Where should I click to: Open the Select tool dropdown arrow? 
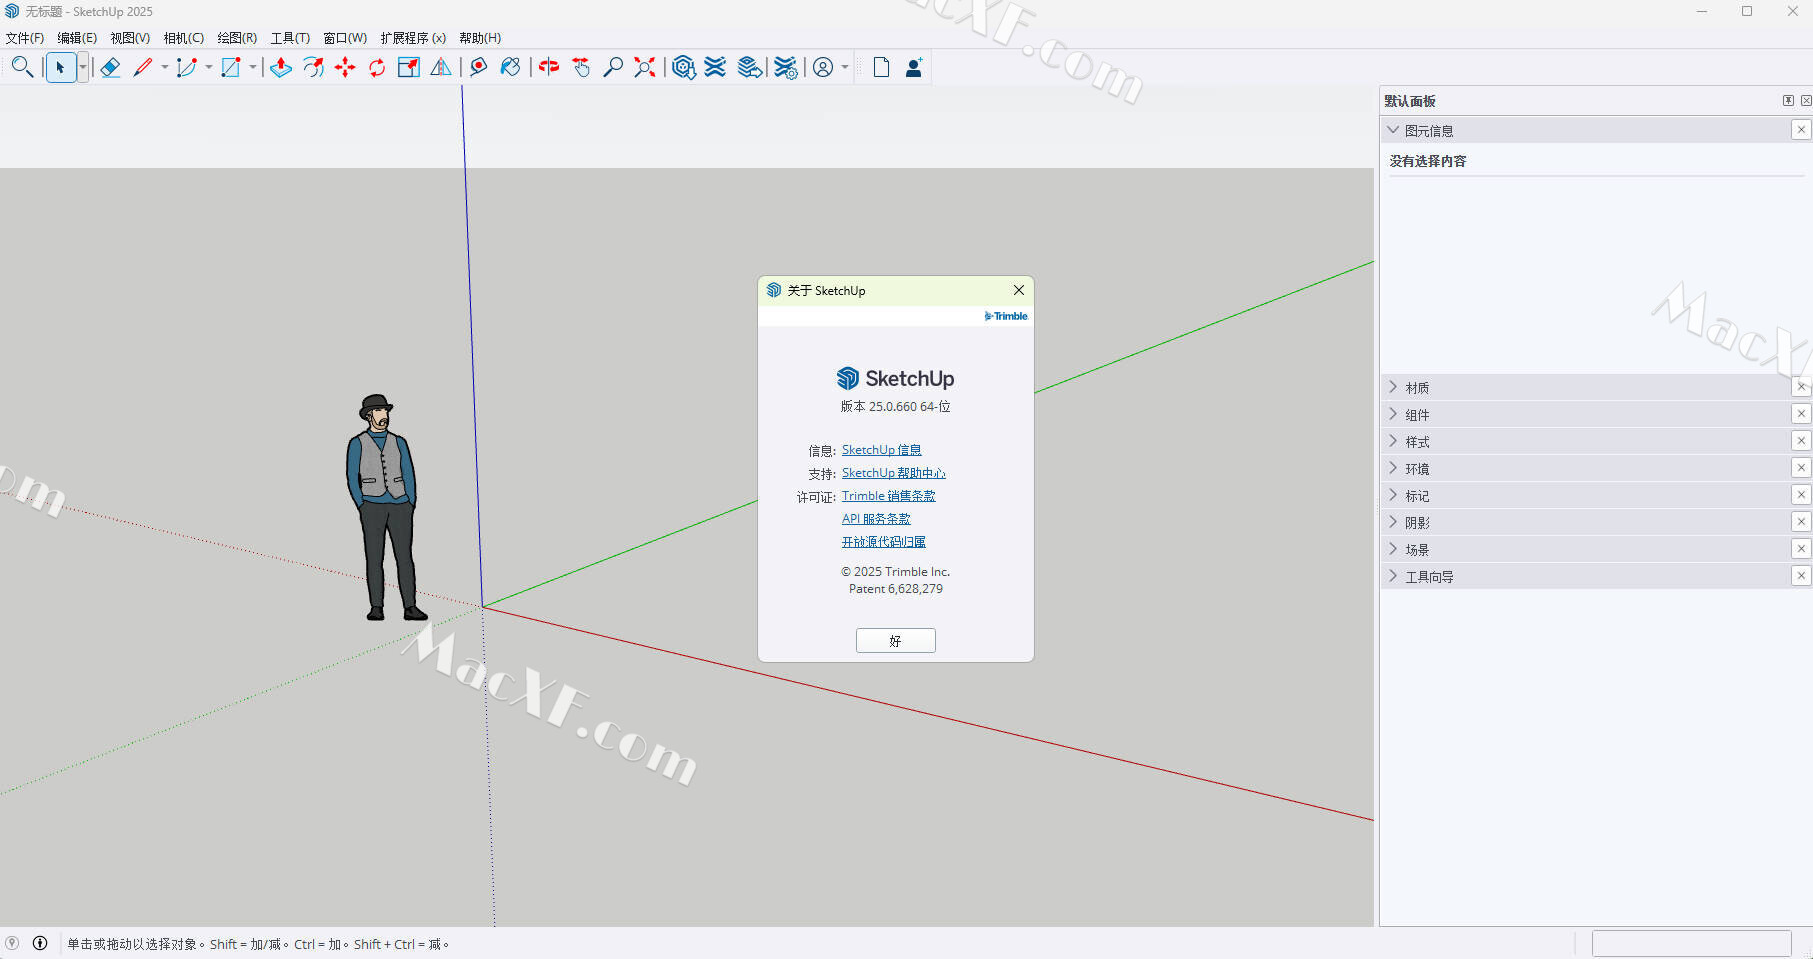[83, 67]
